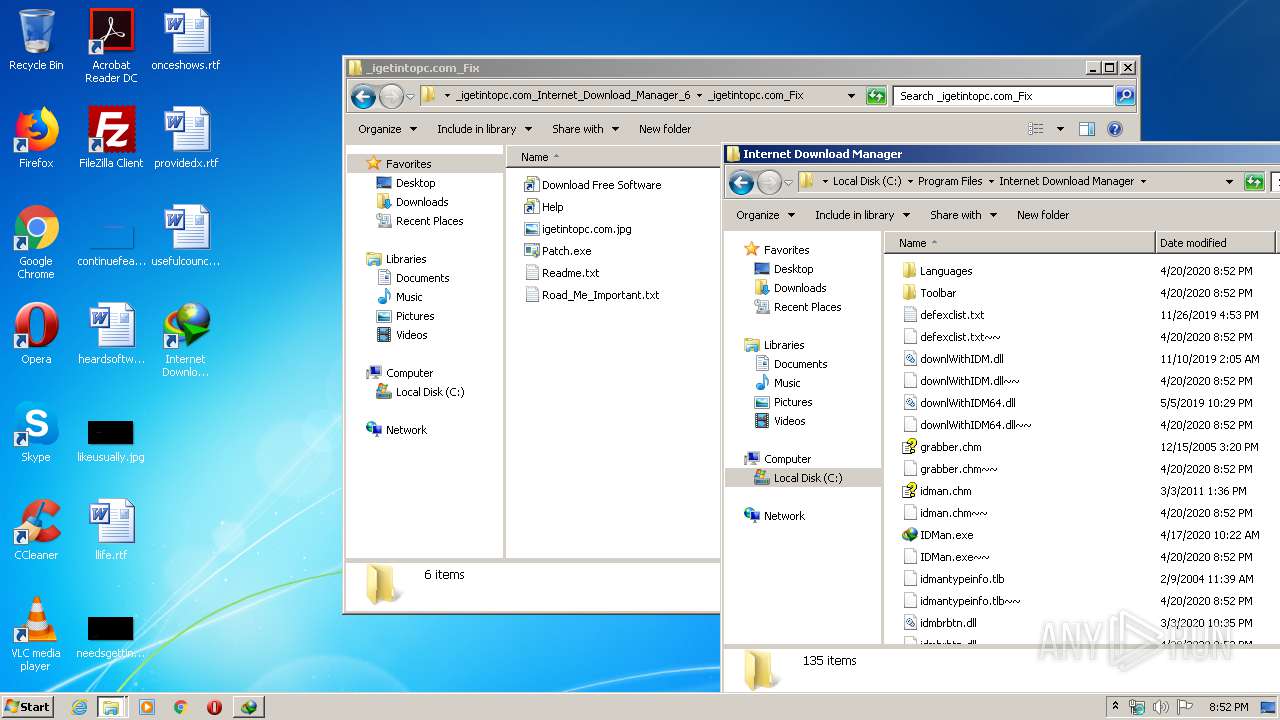The width and height of the screenshot is (1280, 720).
Task: Open CCleaner desktop shortcut
Action: pos(36,530)
